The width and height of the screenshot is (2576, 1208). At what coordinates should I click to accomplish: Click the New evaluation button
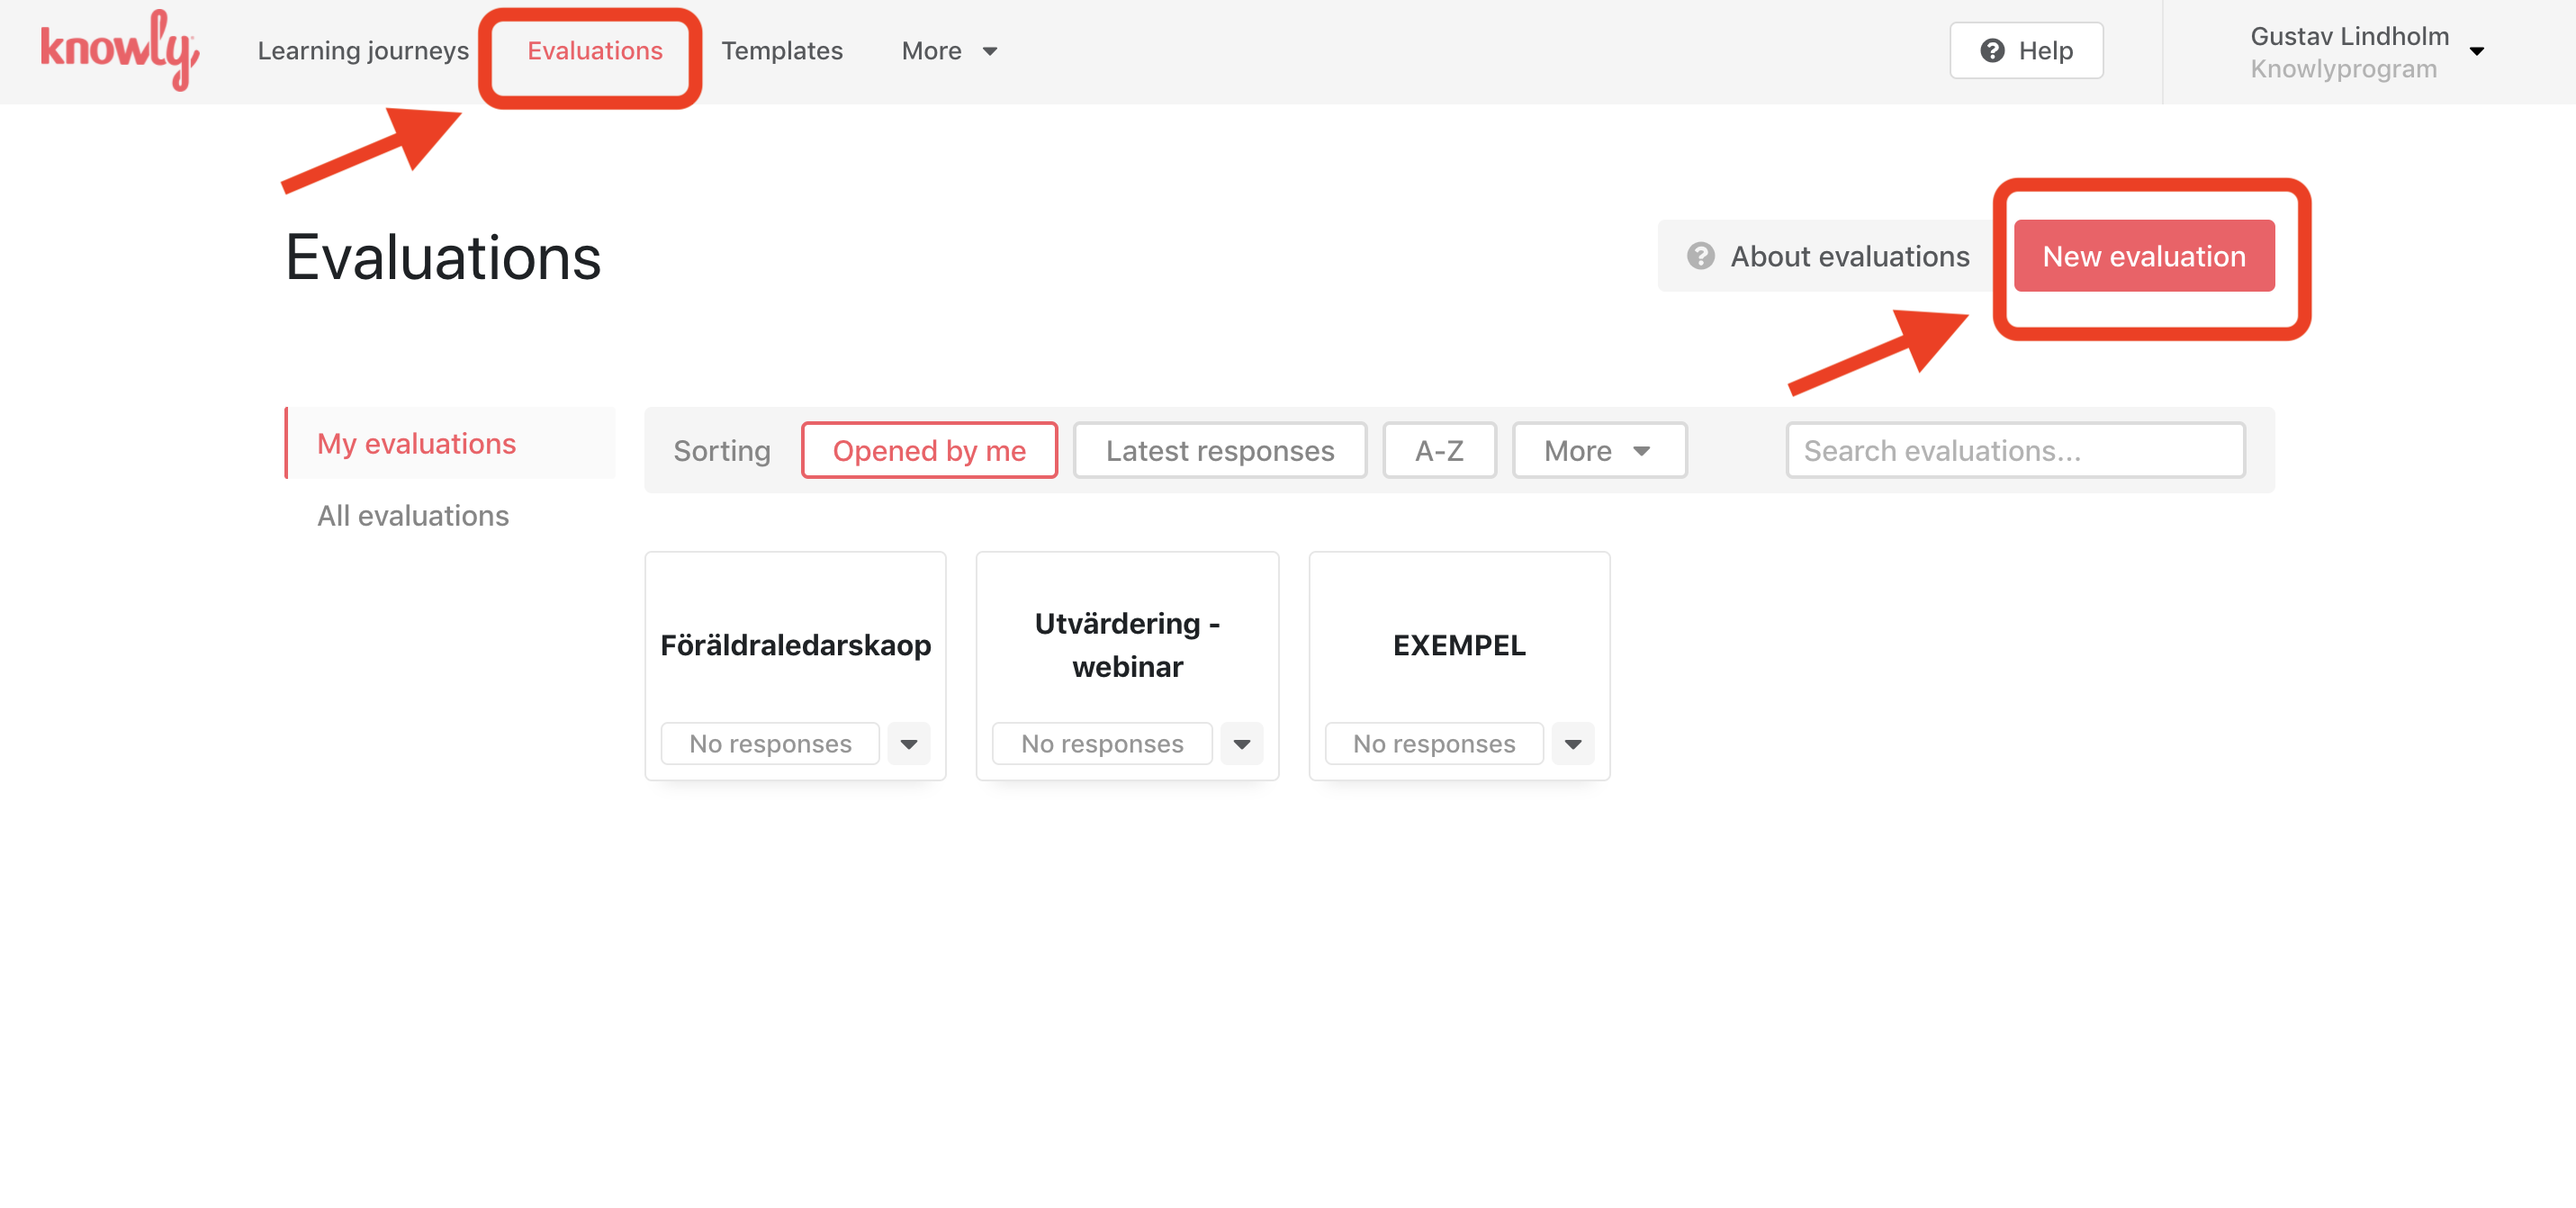click(2143, 256)
